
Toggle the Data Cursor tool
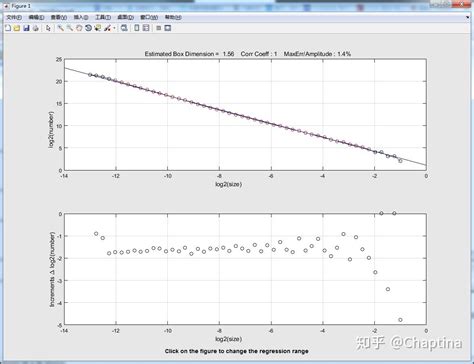(98, 28)
